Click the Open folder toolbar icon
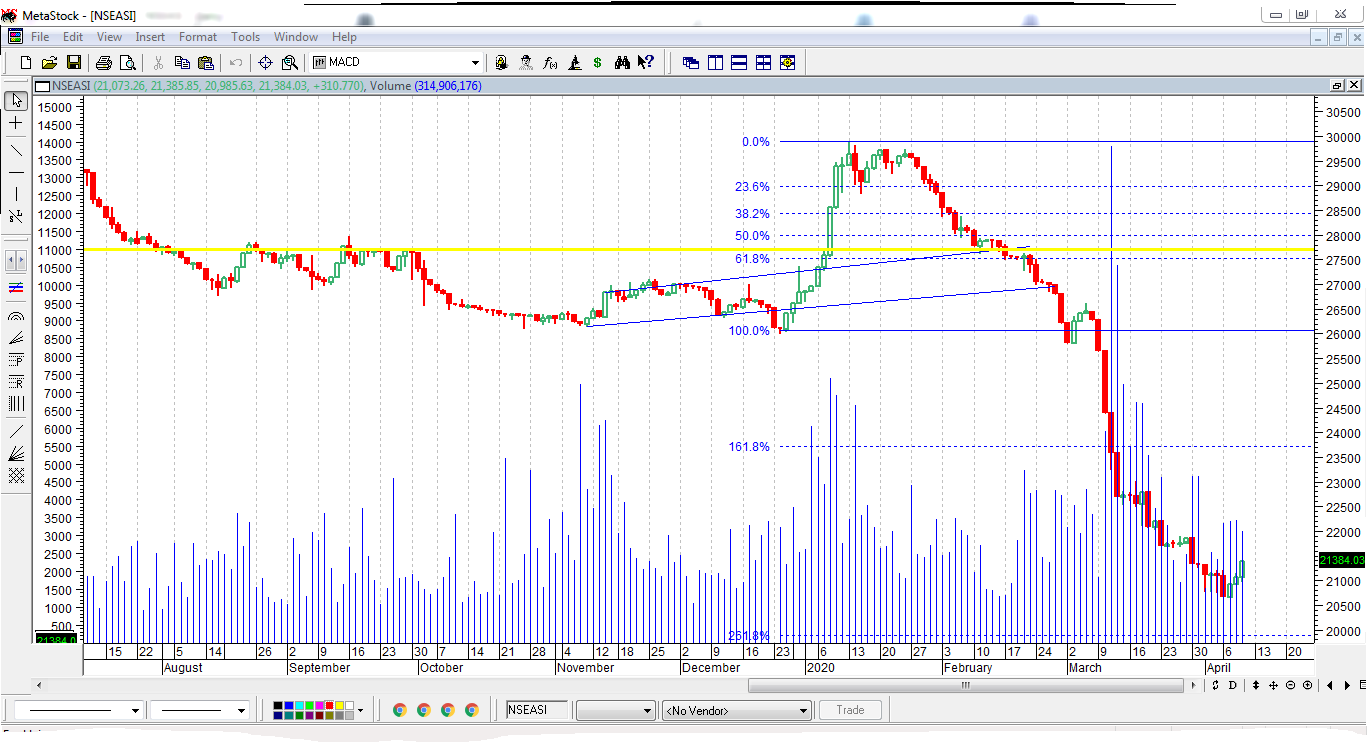 (50, 62)
